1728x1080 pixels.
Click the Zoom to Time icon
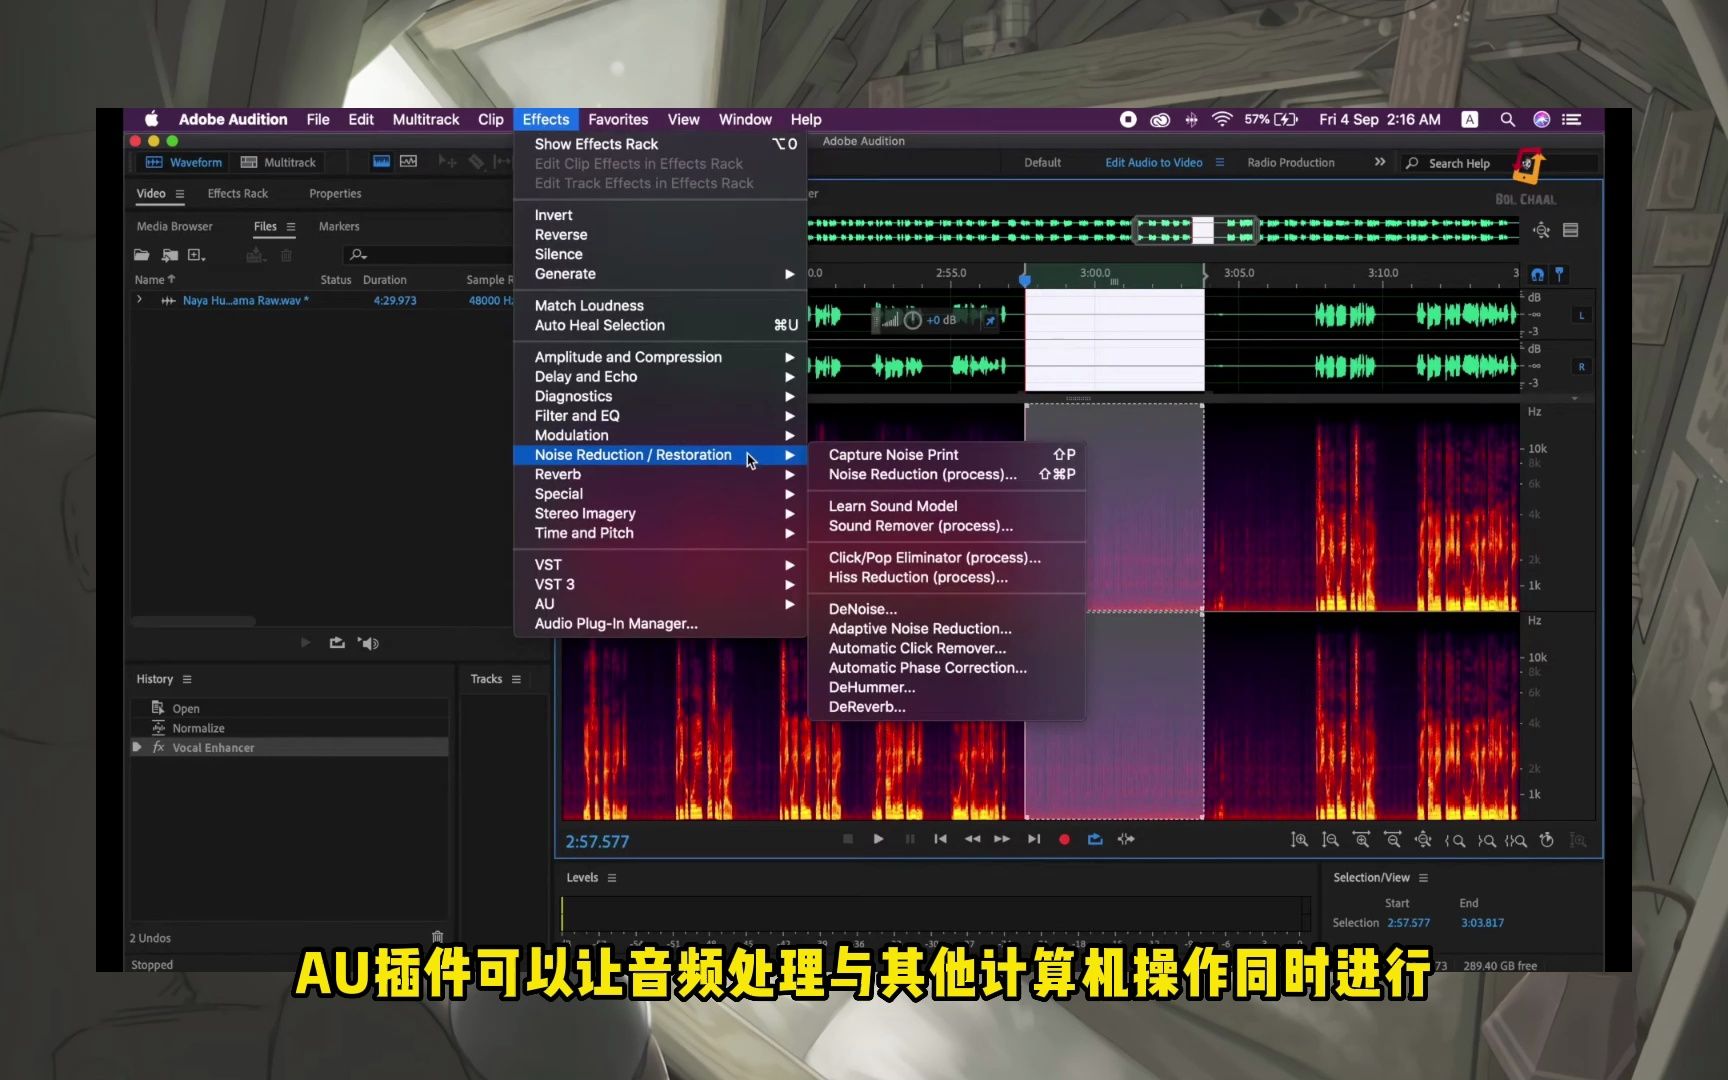click(1547, 840)
